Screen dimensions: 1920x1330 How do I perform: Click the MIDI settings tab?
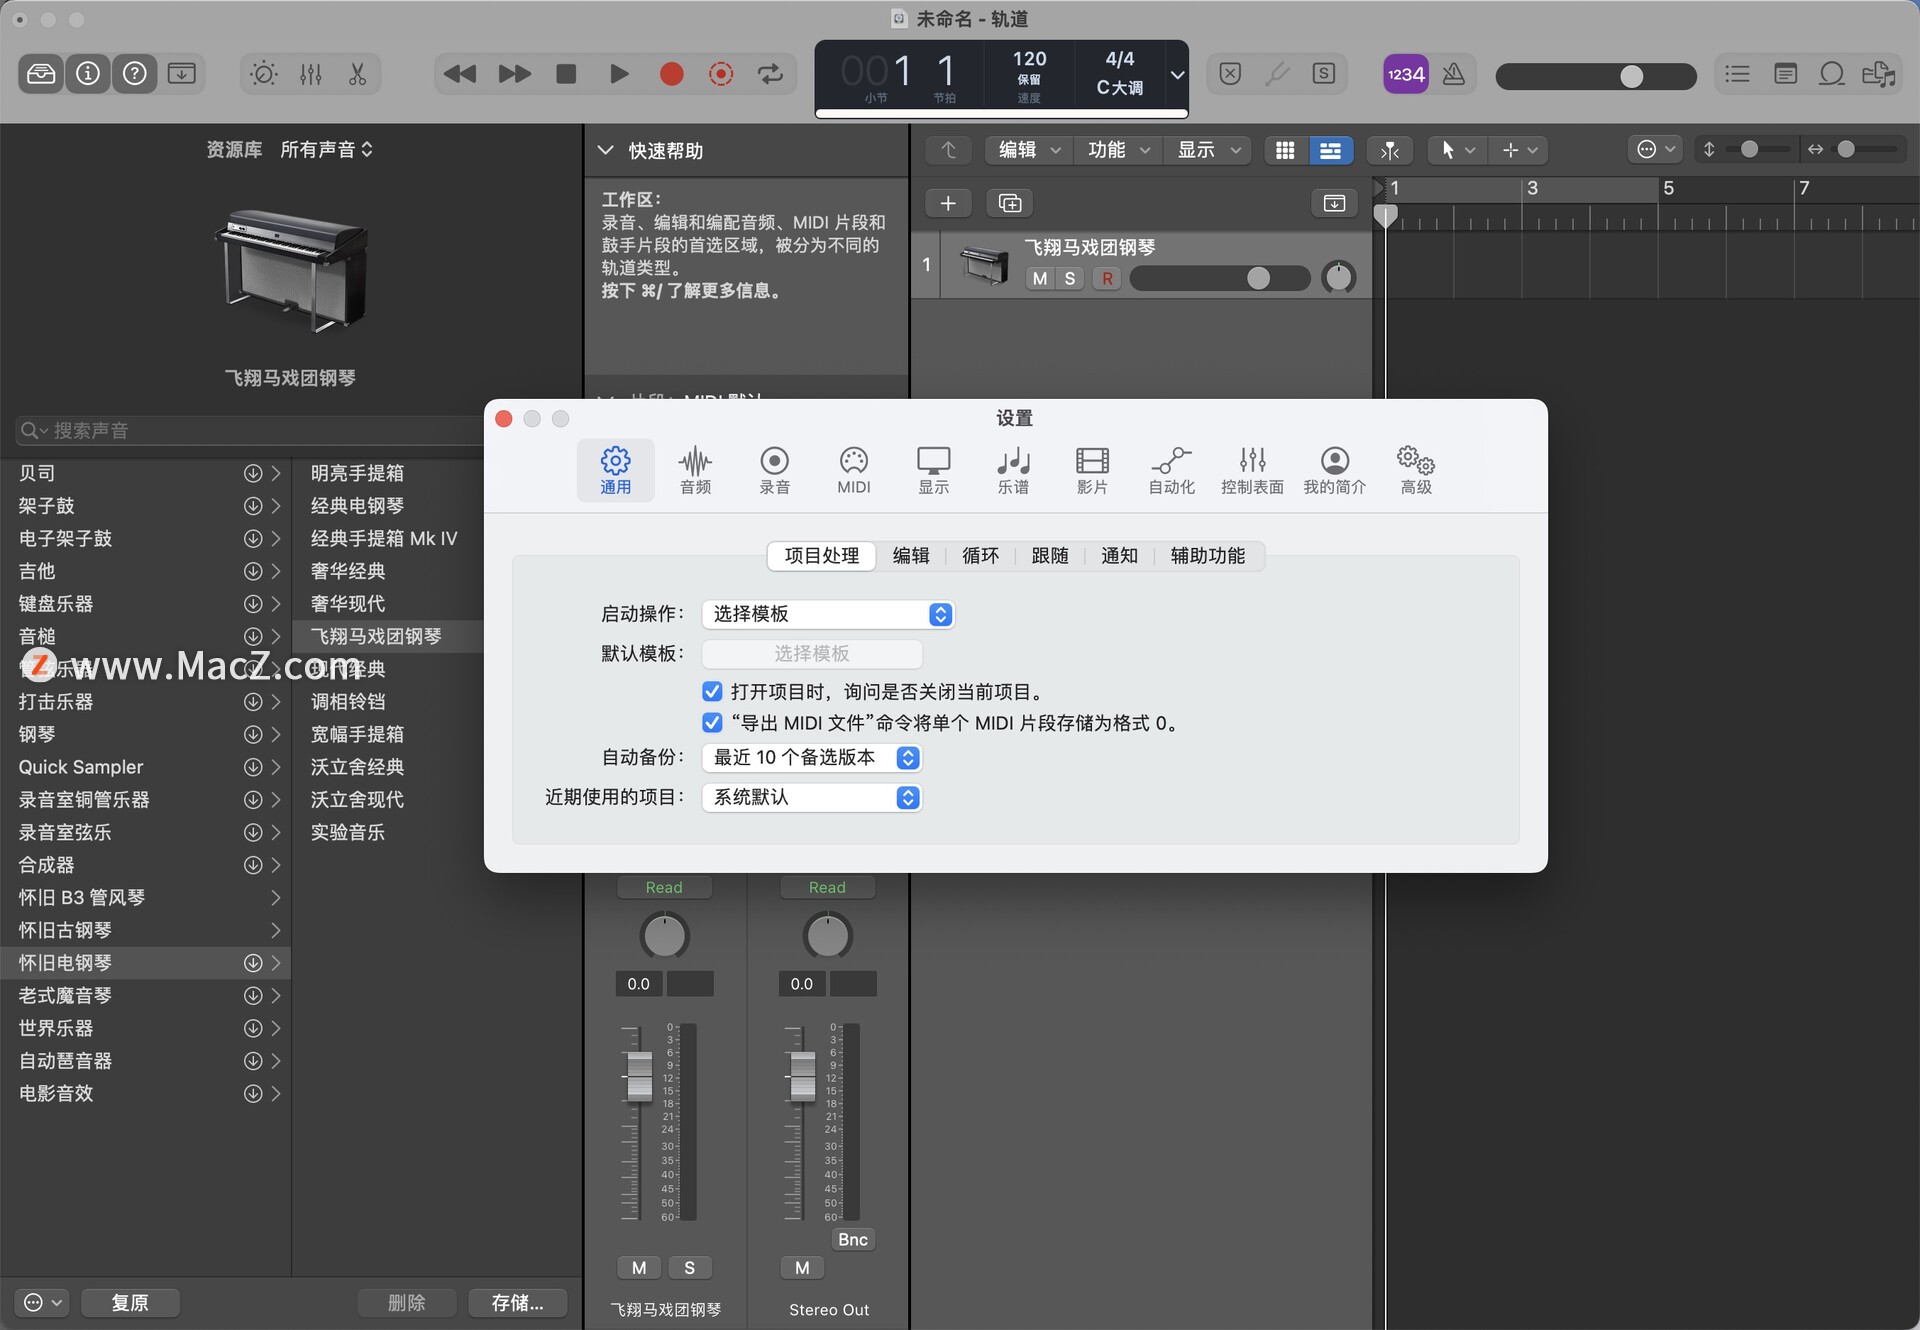click(852, 468)
